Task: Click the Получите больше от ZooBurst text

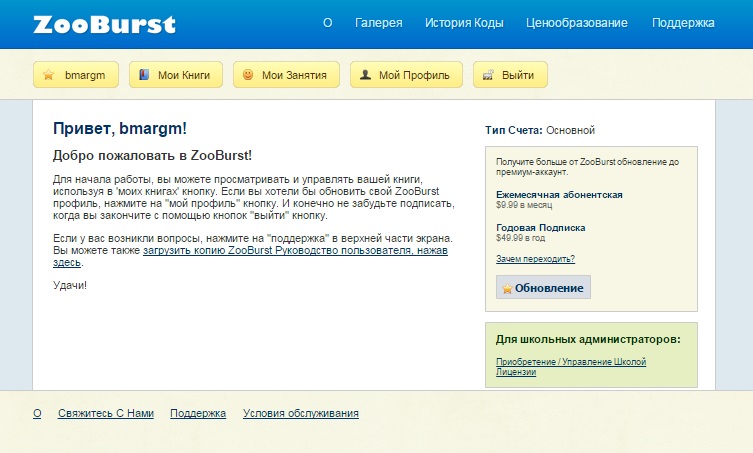Action: pos(587,167)
